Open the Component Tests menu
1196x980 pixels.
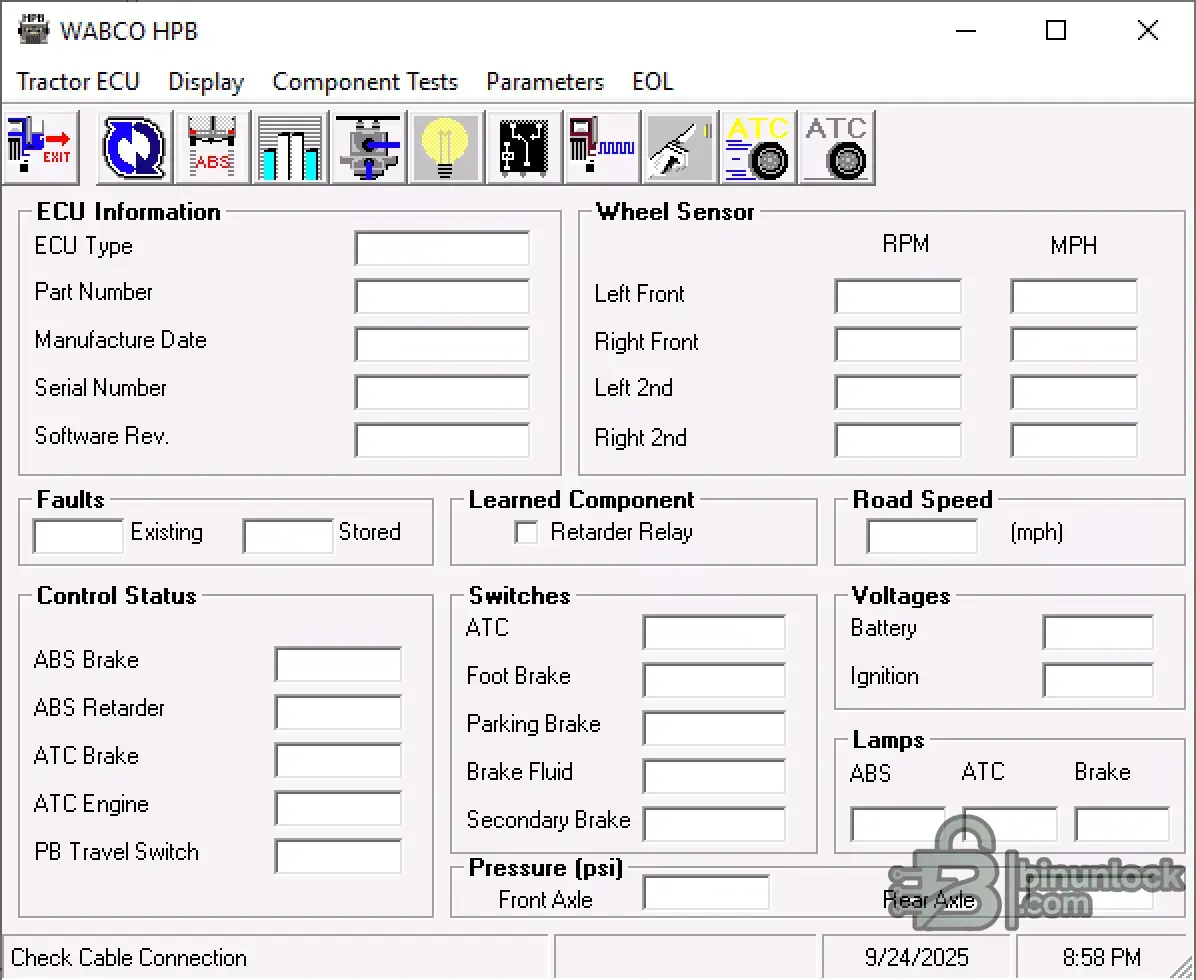pyautogui.click(x=365, y=82)
